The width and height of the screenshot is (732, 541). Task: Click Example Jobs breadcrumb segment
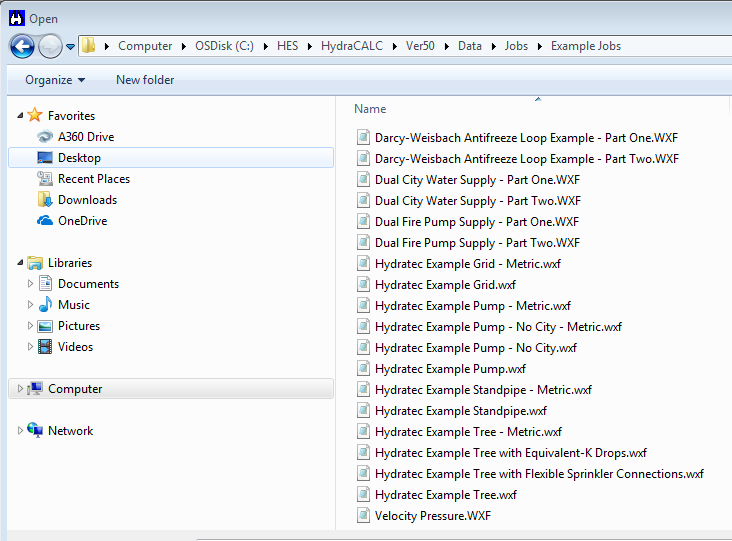tap(586, 46)
